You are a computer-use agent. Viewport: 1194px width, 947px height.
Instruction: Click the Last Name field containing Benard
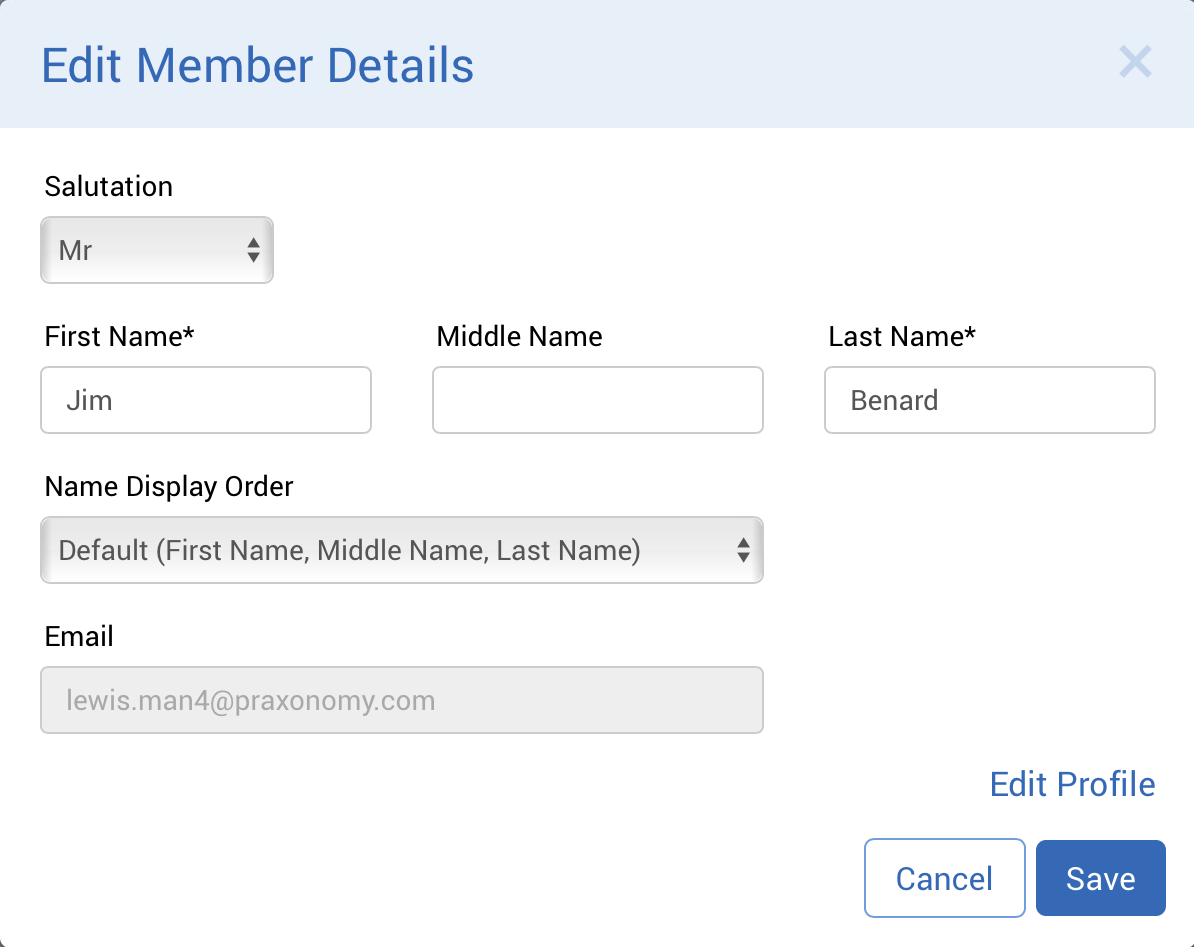coord(990,401)
